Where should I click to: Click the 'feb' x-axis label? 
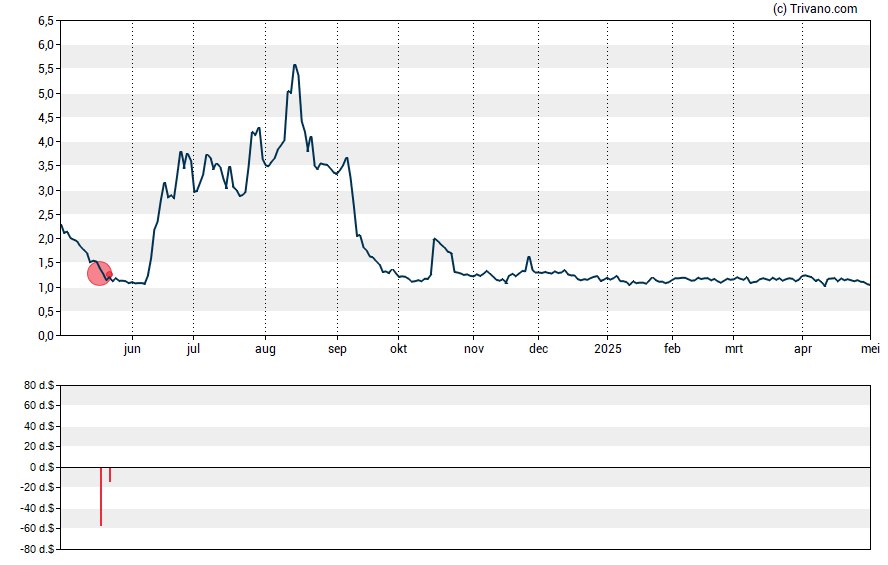click(672, 349)
